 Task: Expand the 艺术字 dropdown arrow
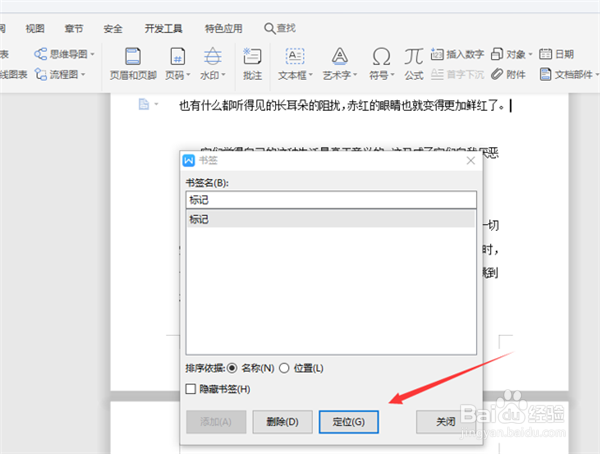pyautogui.click(x=355, y=75)
